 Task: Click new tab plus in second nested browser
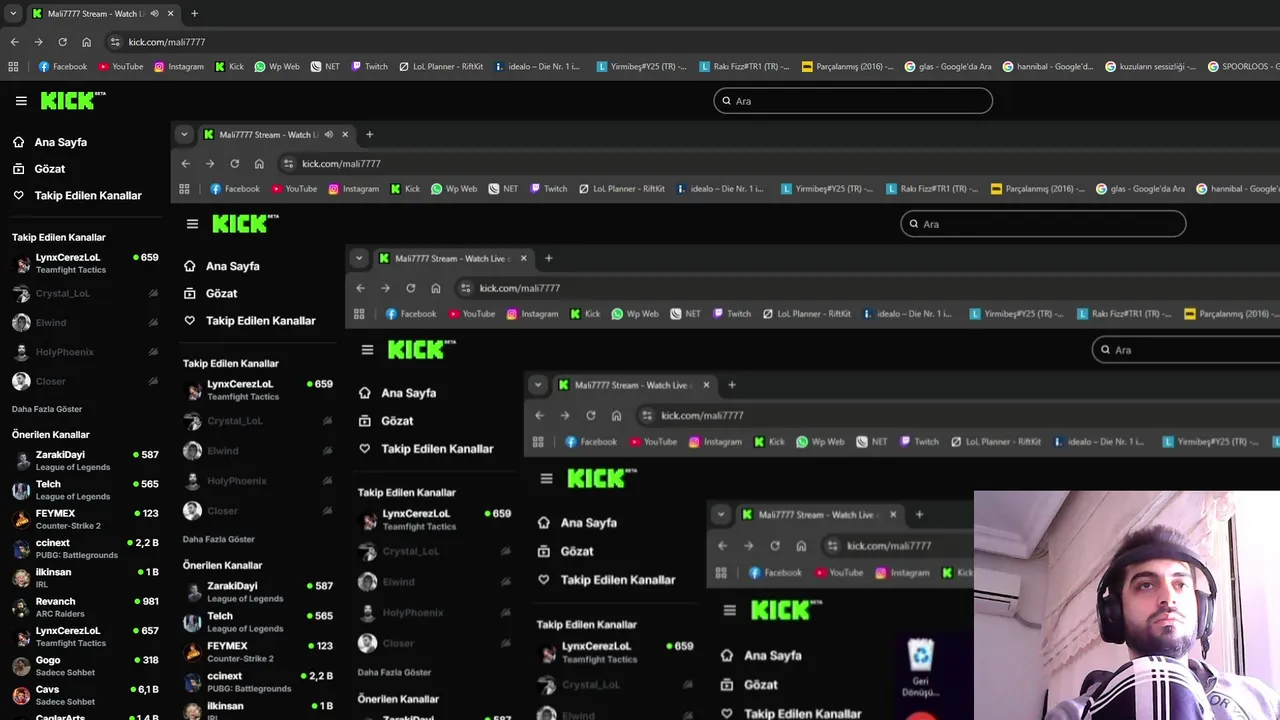369,134
